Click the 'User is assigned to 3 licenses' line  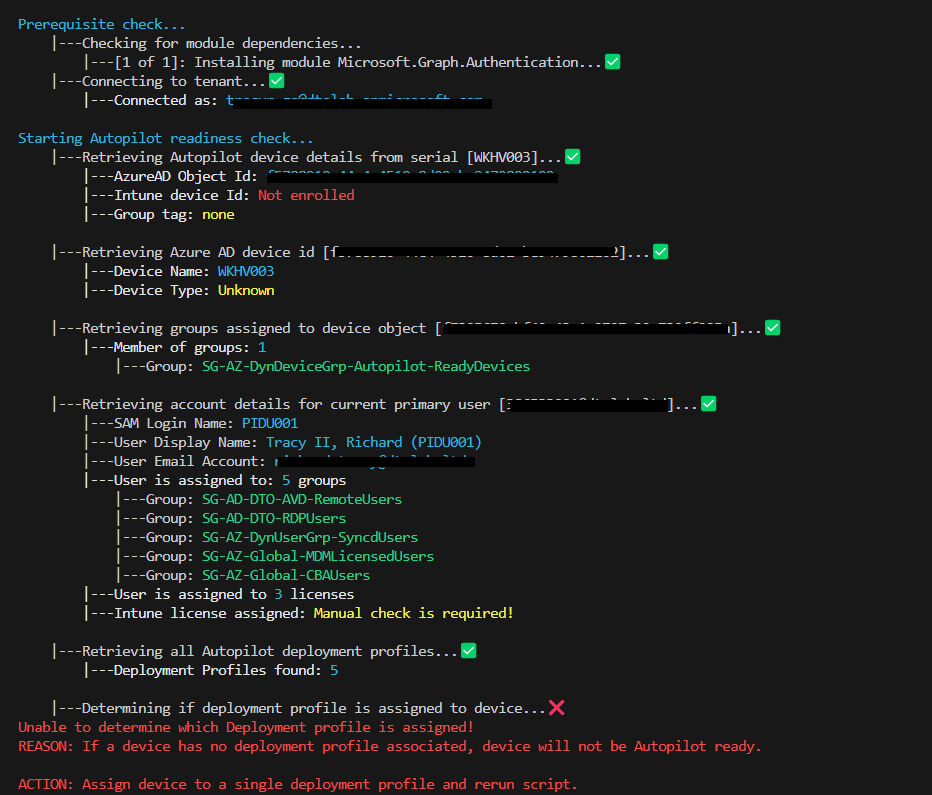tap(219, 595)
